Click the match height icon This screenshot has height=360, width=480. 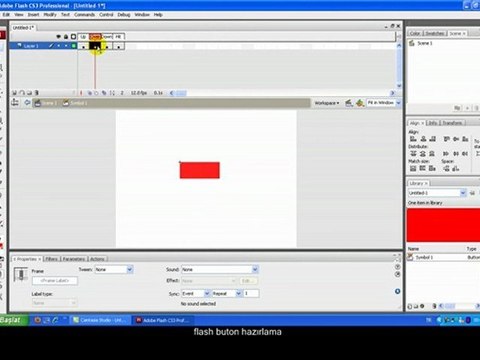pos(422,168)
